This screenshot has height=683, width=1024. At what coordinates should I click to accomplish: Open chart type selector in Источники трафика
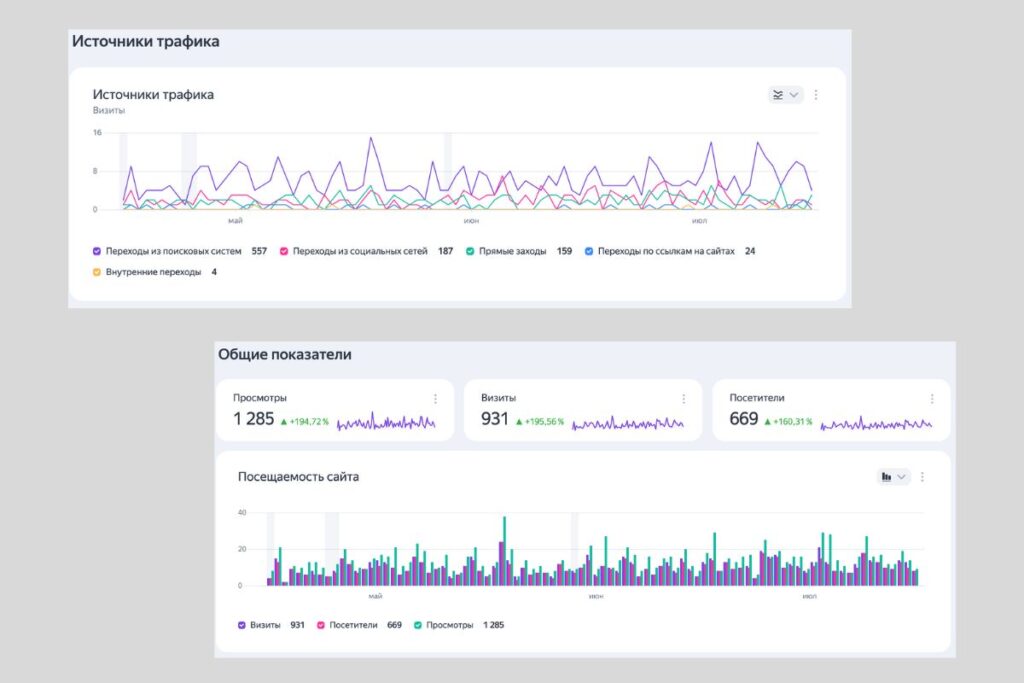(786, 95)
